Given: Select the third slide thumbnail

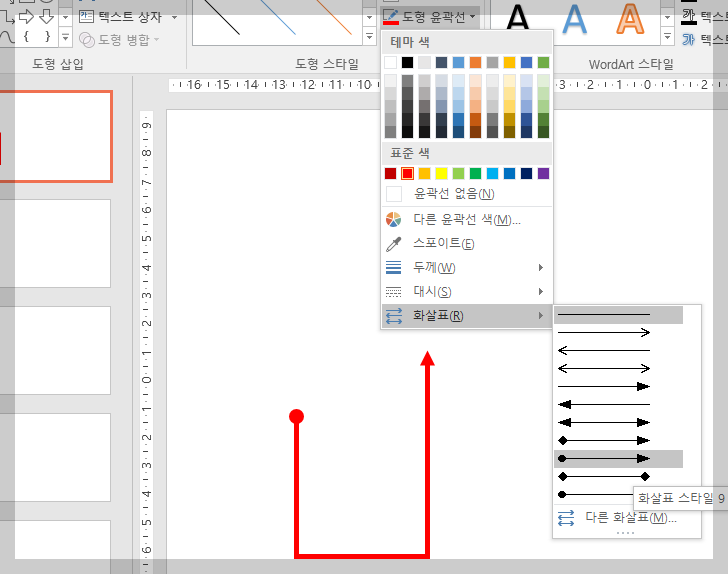Looking at the screenshot, I should [x=56, y=351].
